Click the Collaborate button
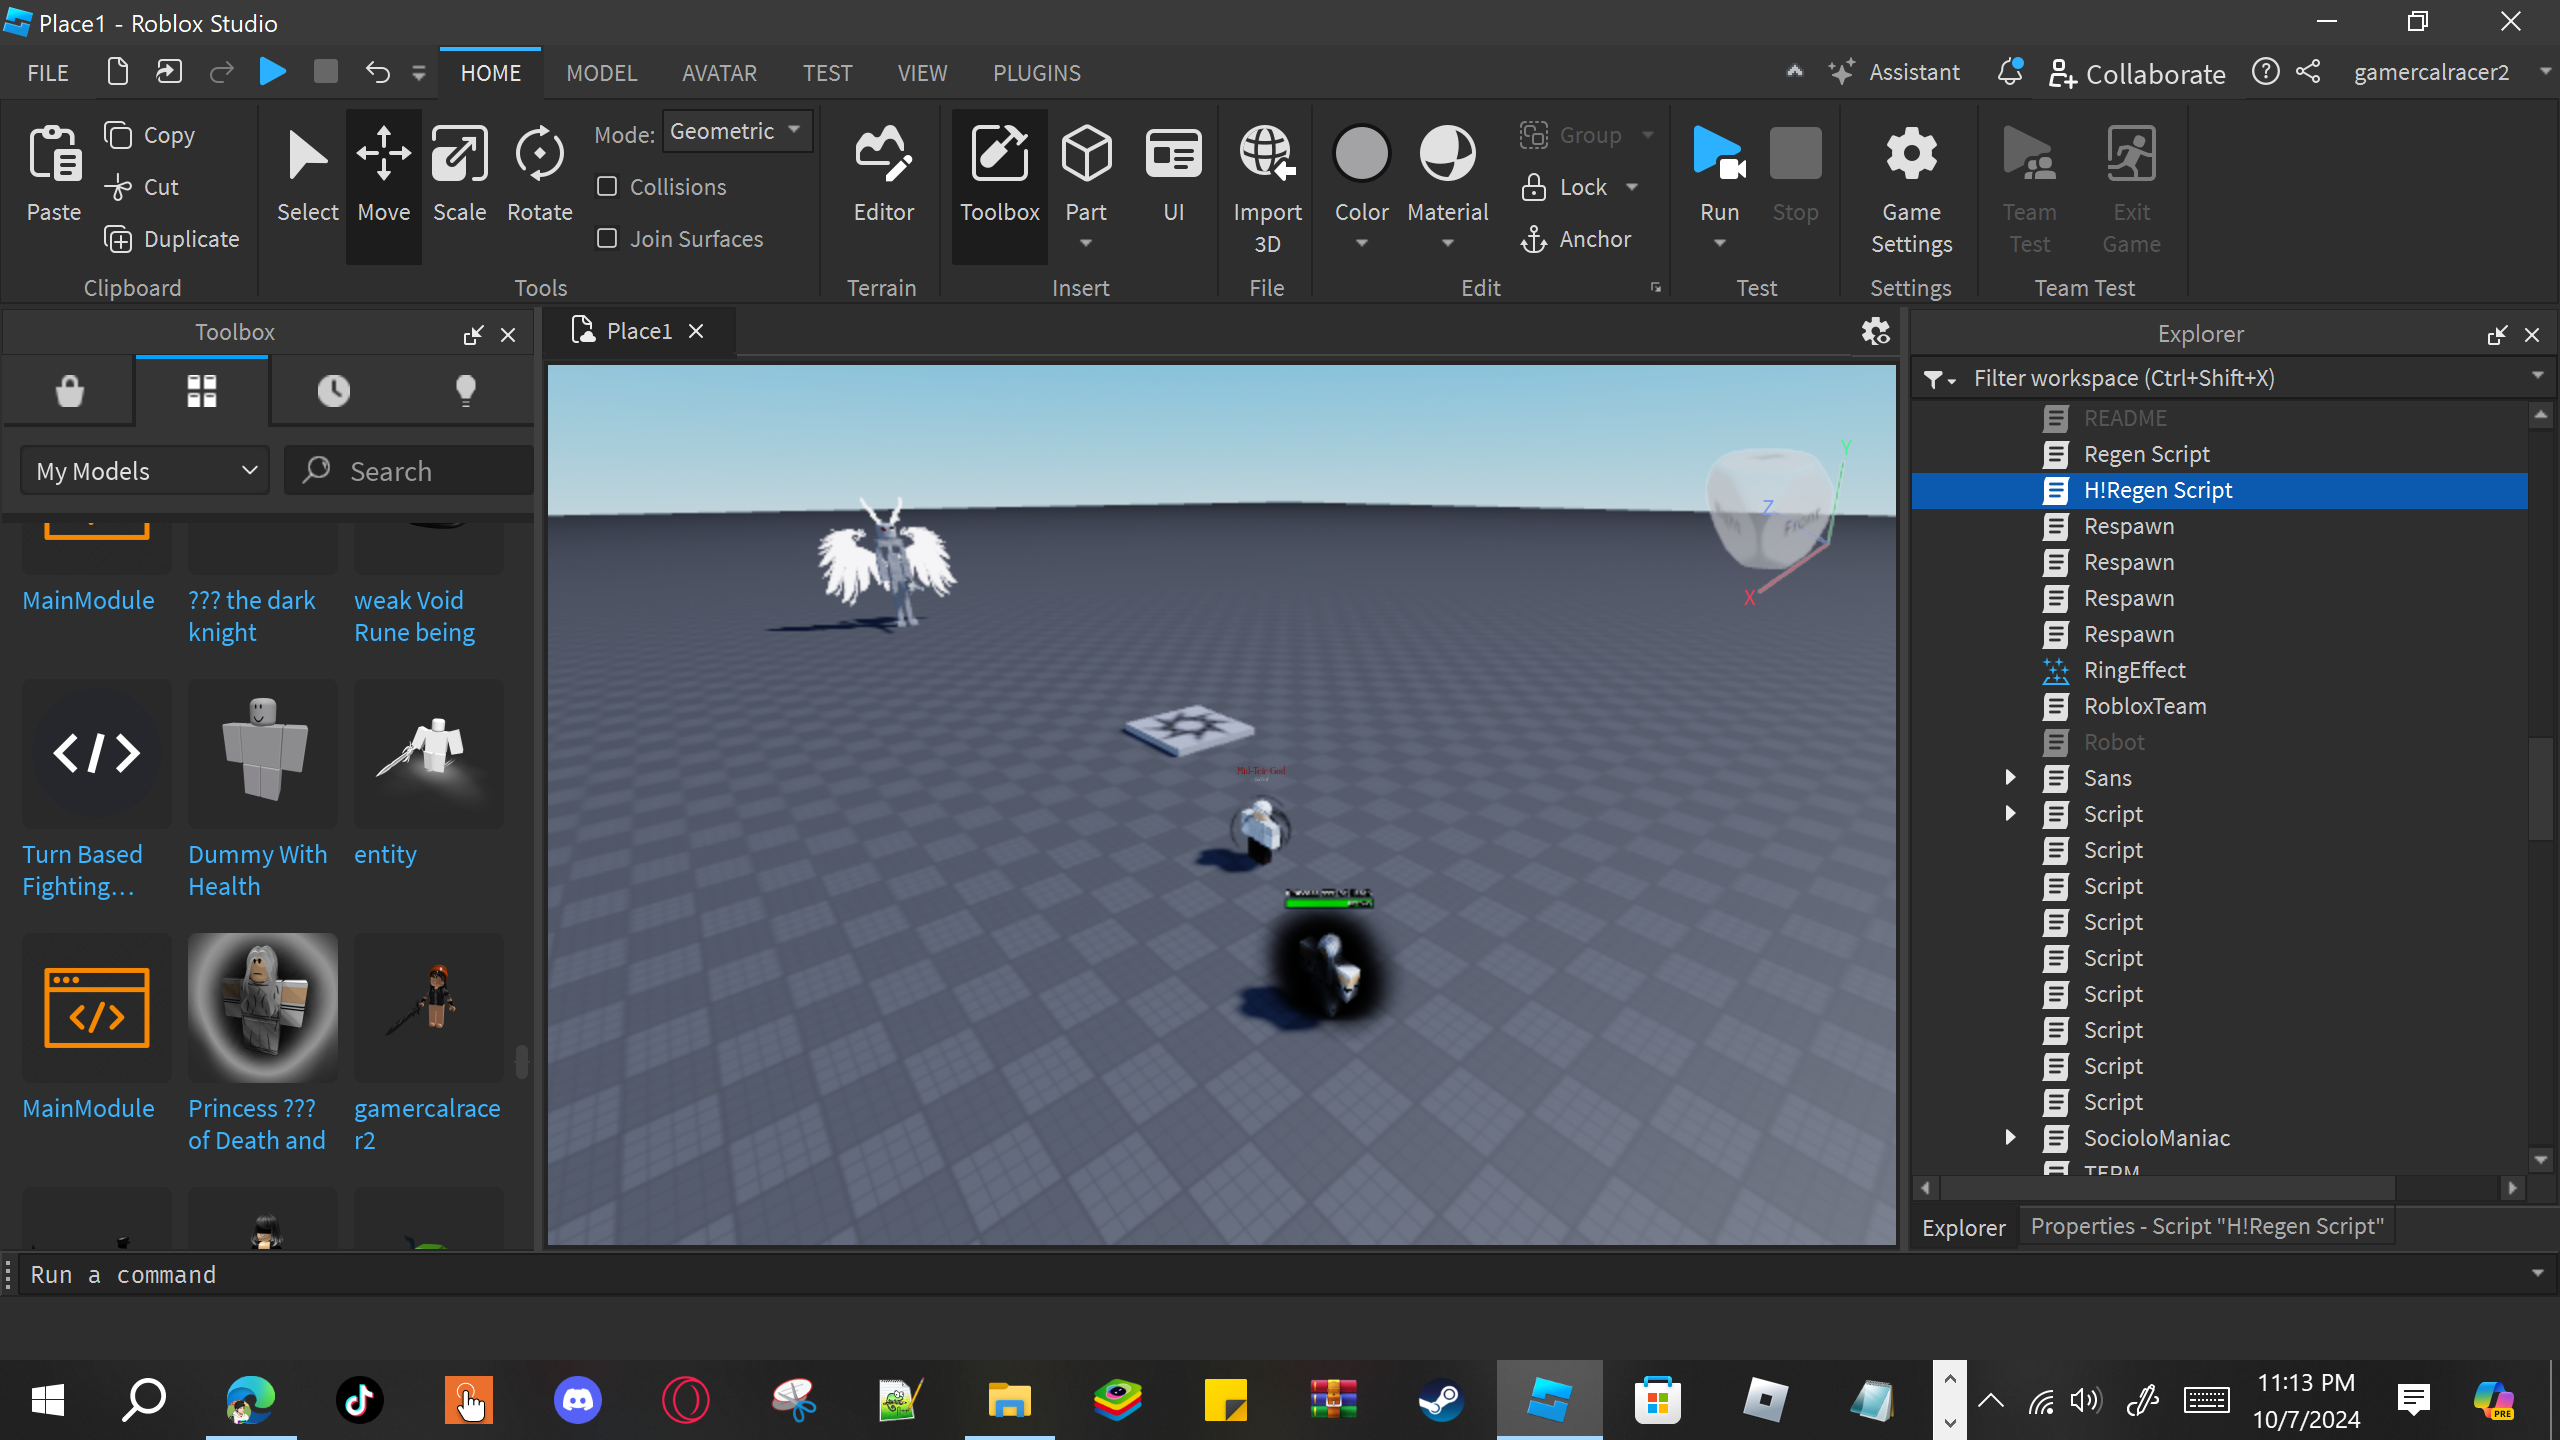This screenshot has height=1440, width=2560. (2137, 73)
